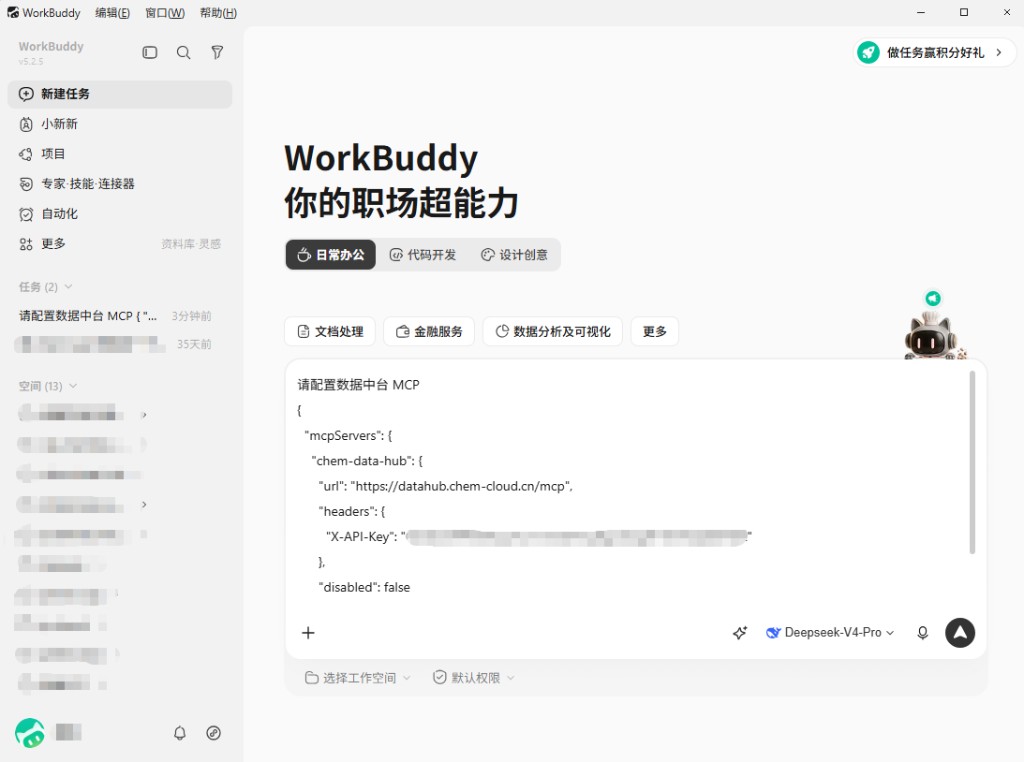Image resolution: width=1024 pixels, height=762 pixels.
Task: Switch to the 设计创意 tab
Action: [515, 255]
